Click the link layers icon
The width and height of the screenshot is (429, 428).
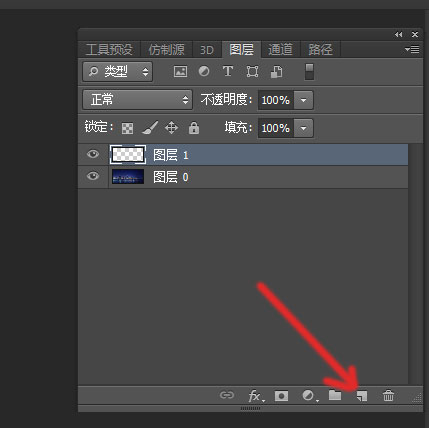(227, 395)
